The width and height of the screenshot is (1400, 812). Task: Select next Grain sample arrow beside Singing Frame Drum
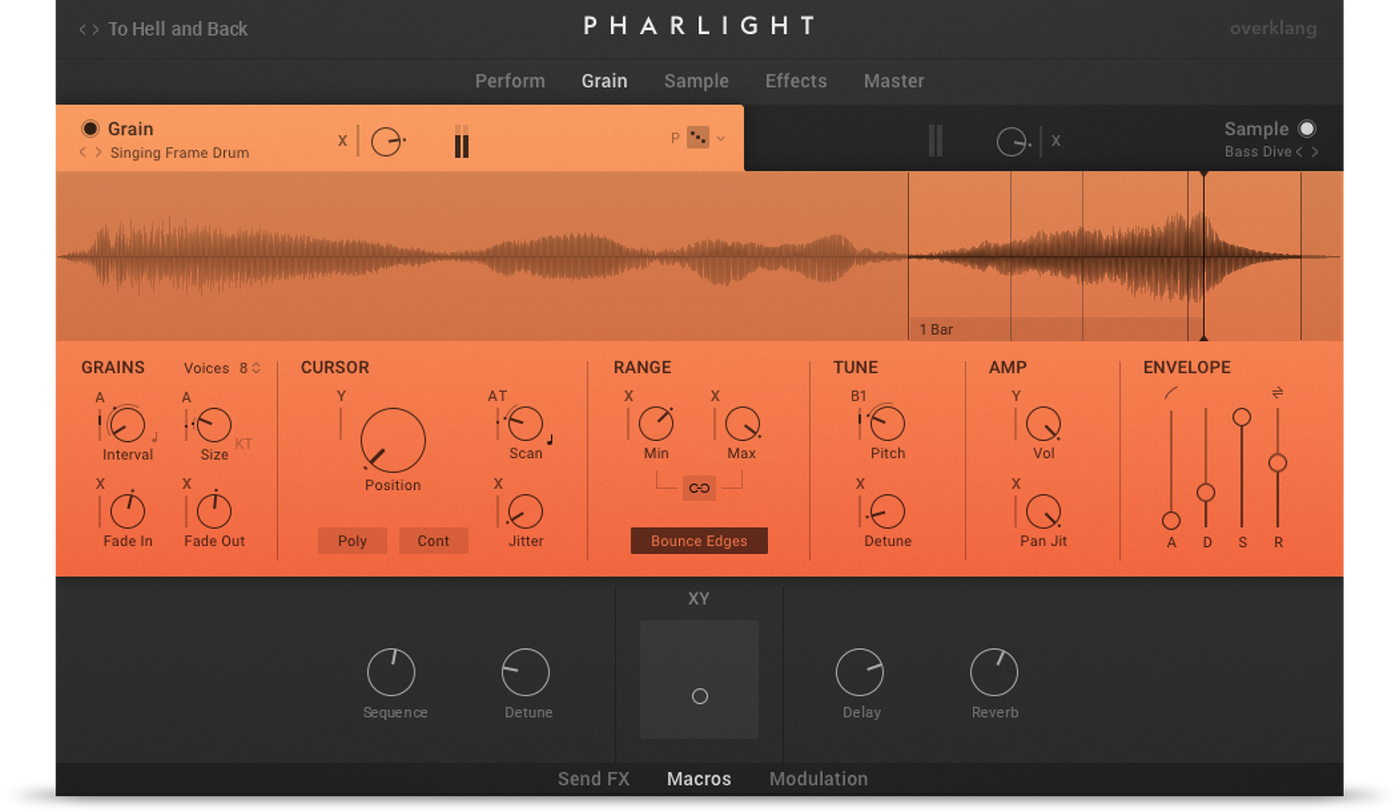click(x=98, y=153)
